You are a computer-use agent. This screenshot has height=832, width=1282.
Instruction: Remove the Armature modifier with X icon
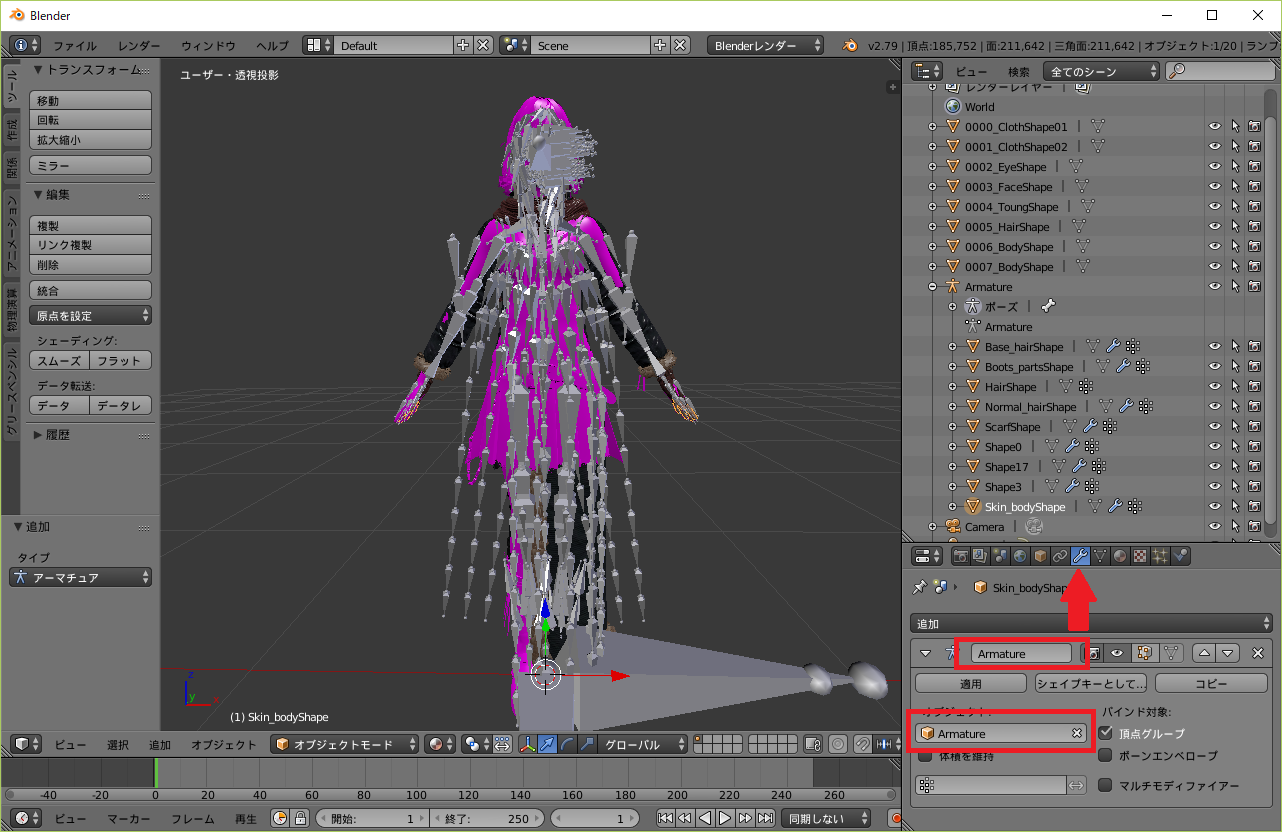point(1258,653)
